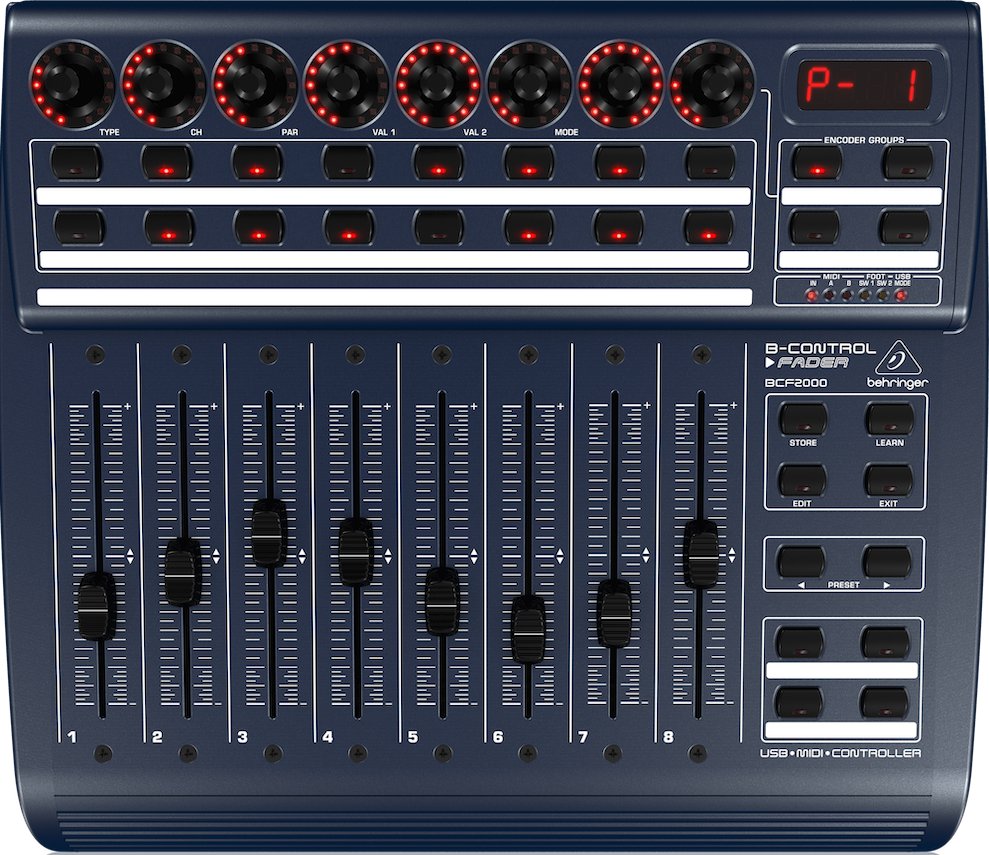This screenshot has width=989, height=855.
Task: Click the Behringer triangle logo
Action: (900, 358)
